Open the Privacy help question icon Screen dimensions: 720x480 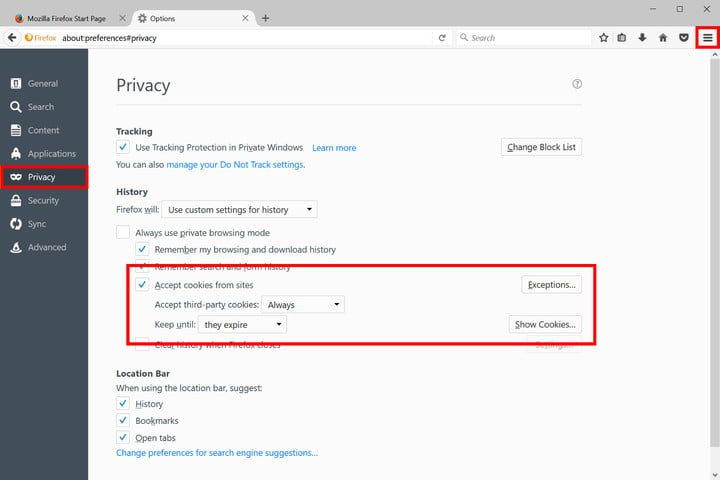point(577,85)
